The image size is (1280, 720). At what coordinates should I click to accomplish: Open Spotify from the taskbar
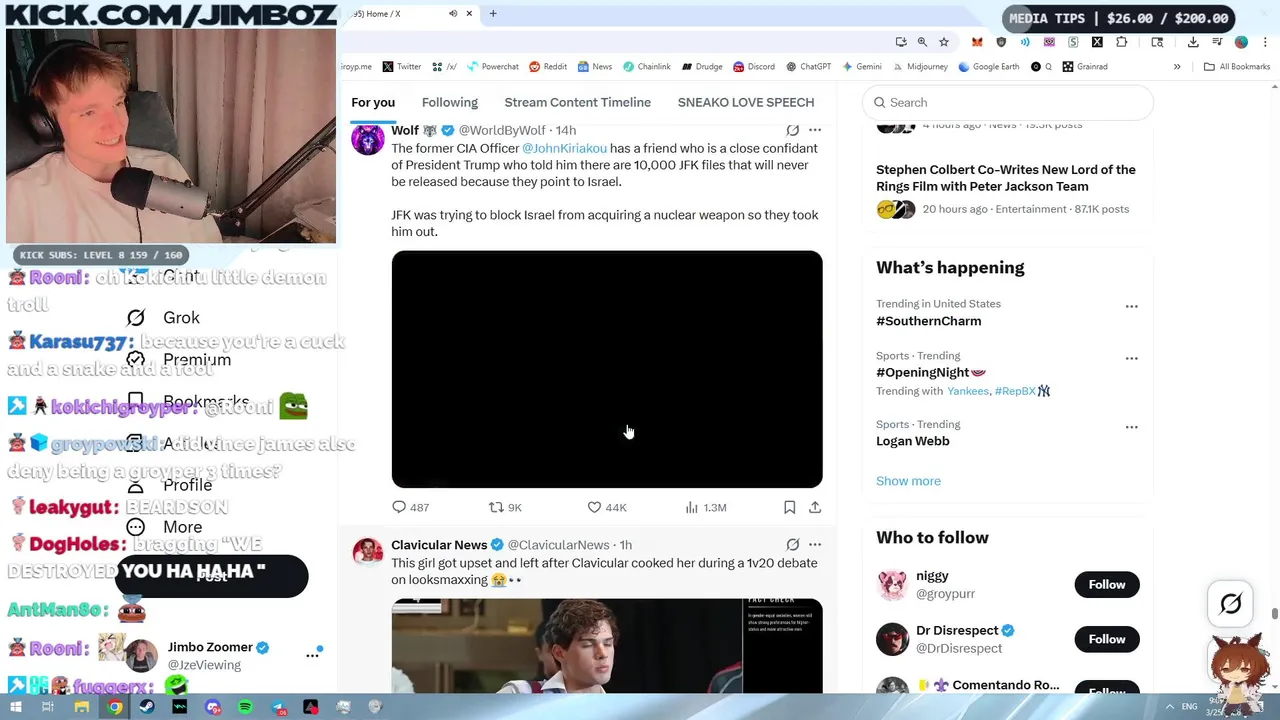click(x=245, y=707)
